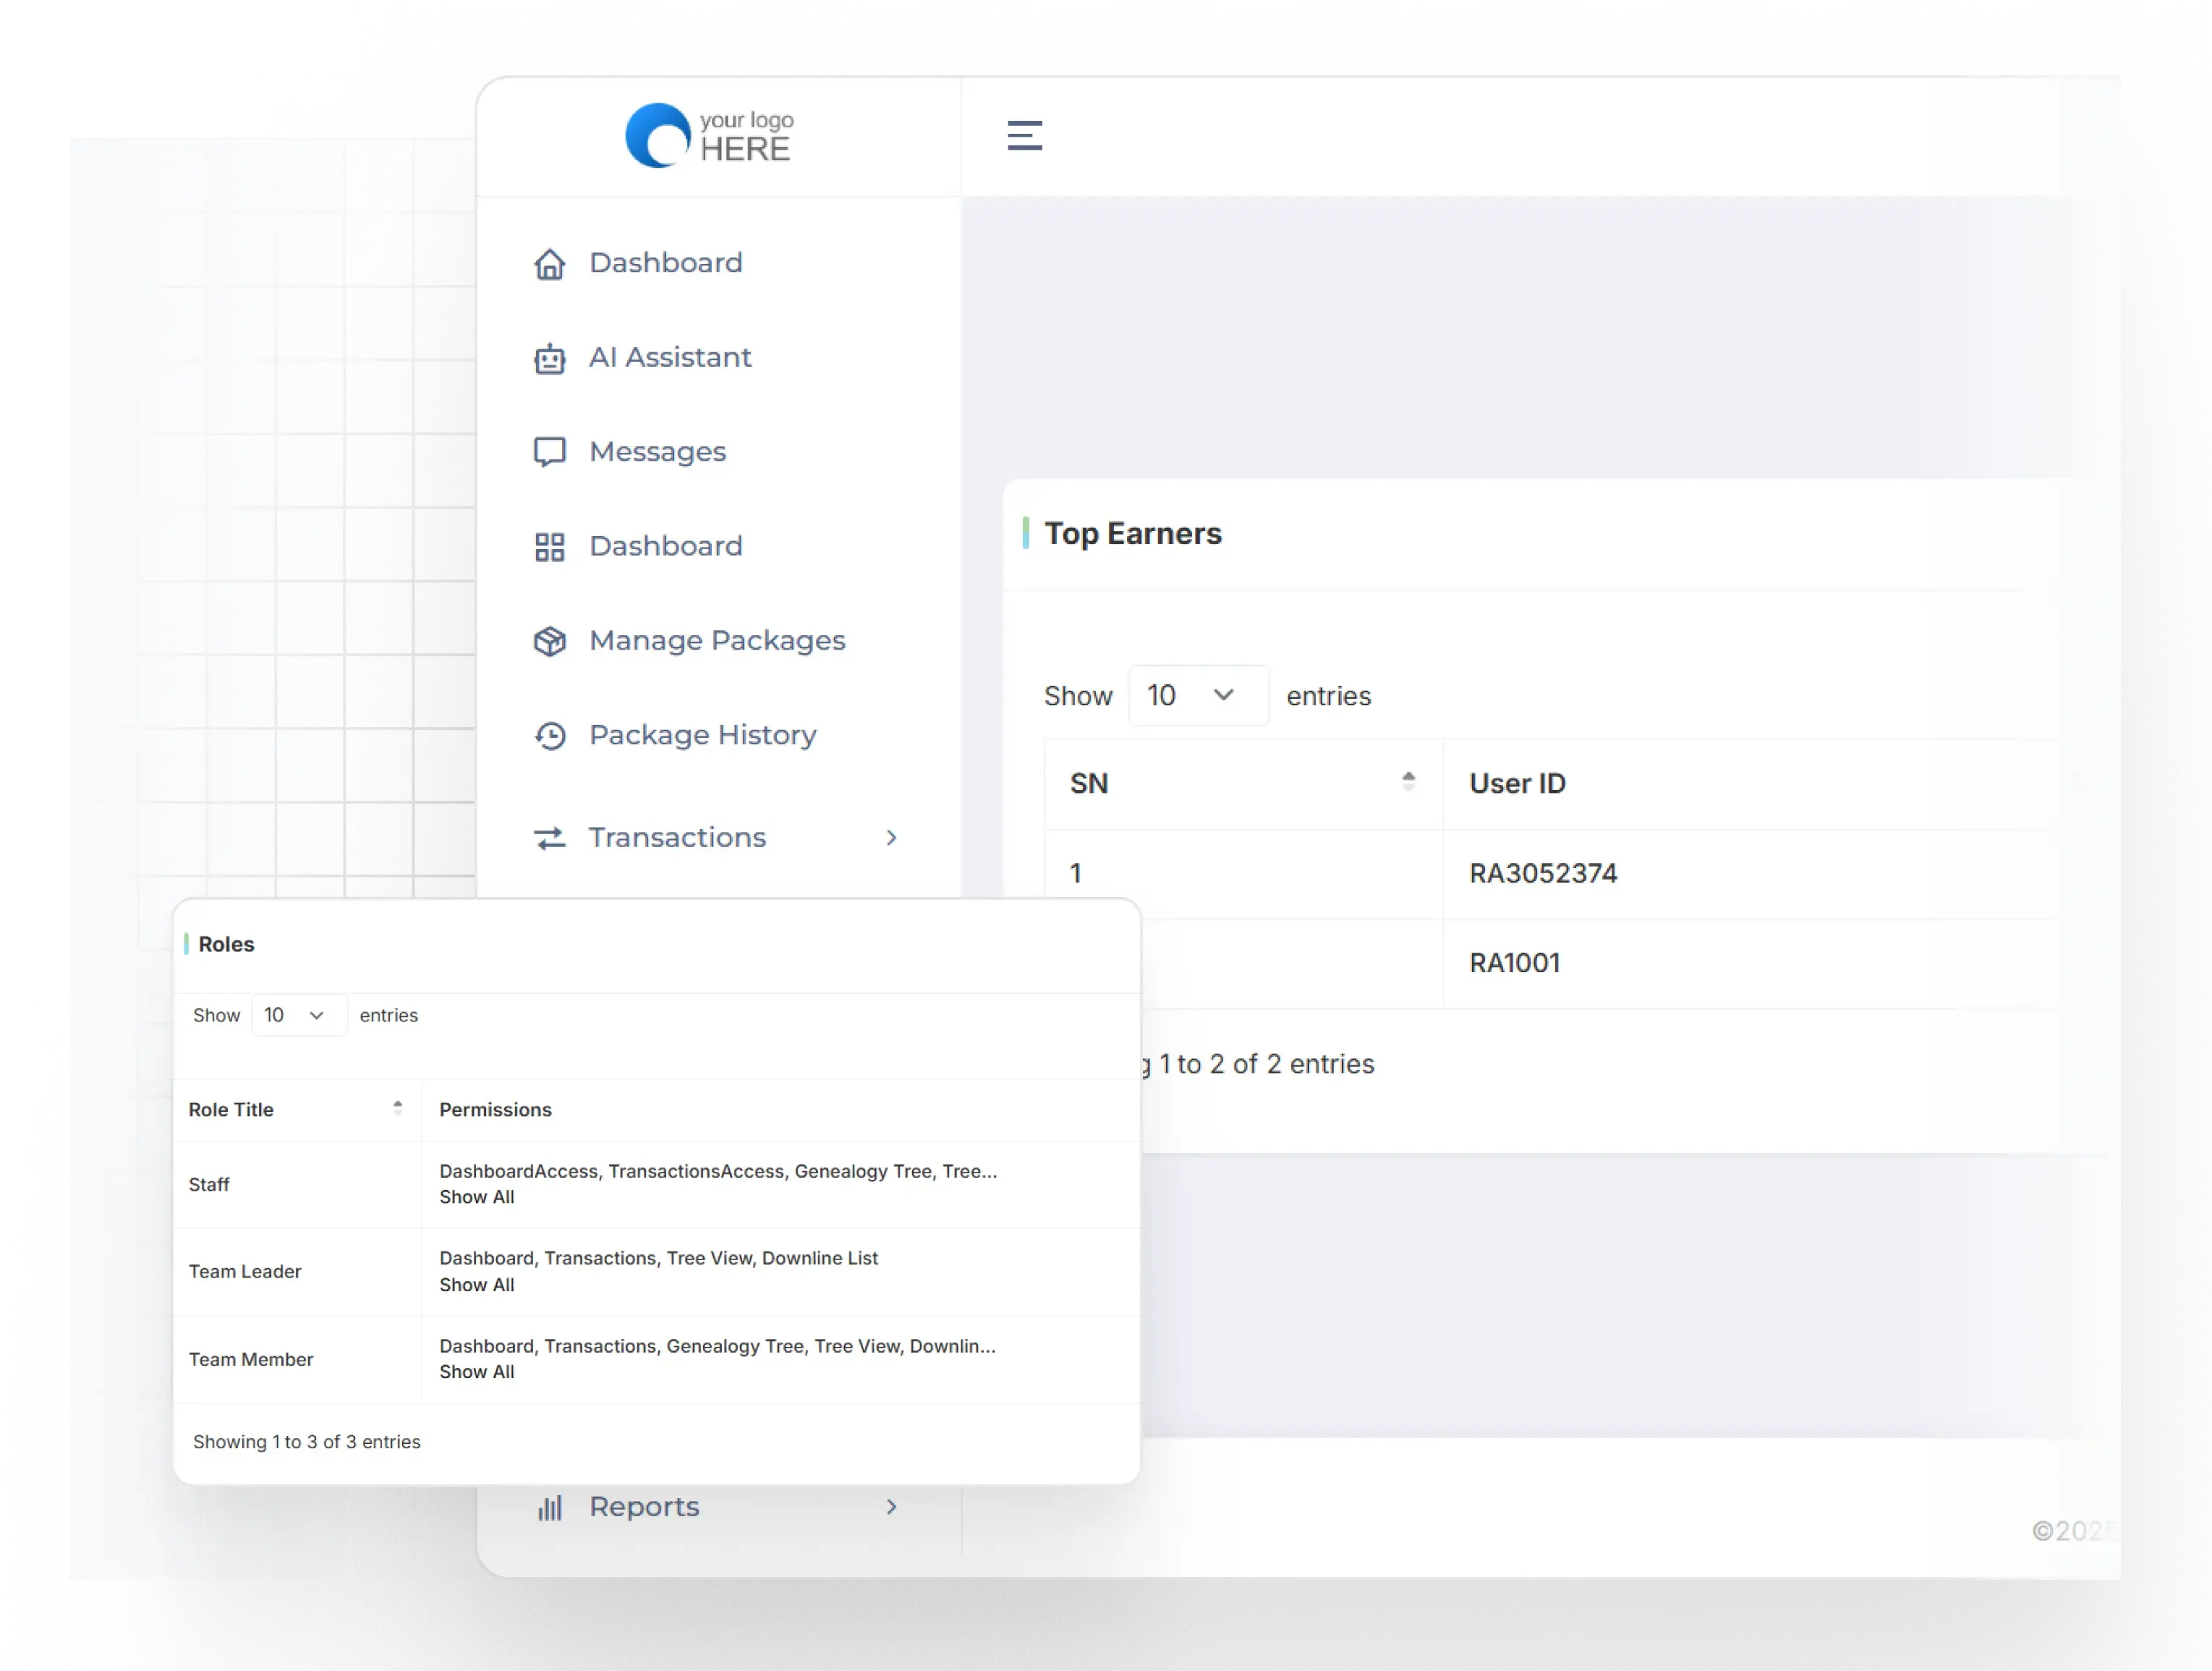
Task: Open AI Assistant via robot icon
Action: coord(549,358)
